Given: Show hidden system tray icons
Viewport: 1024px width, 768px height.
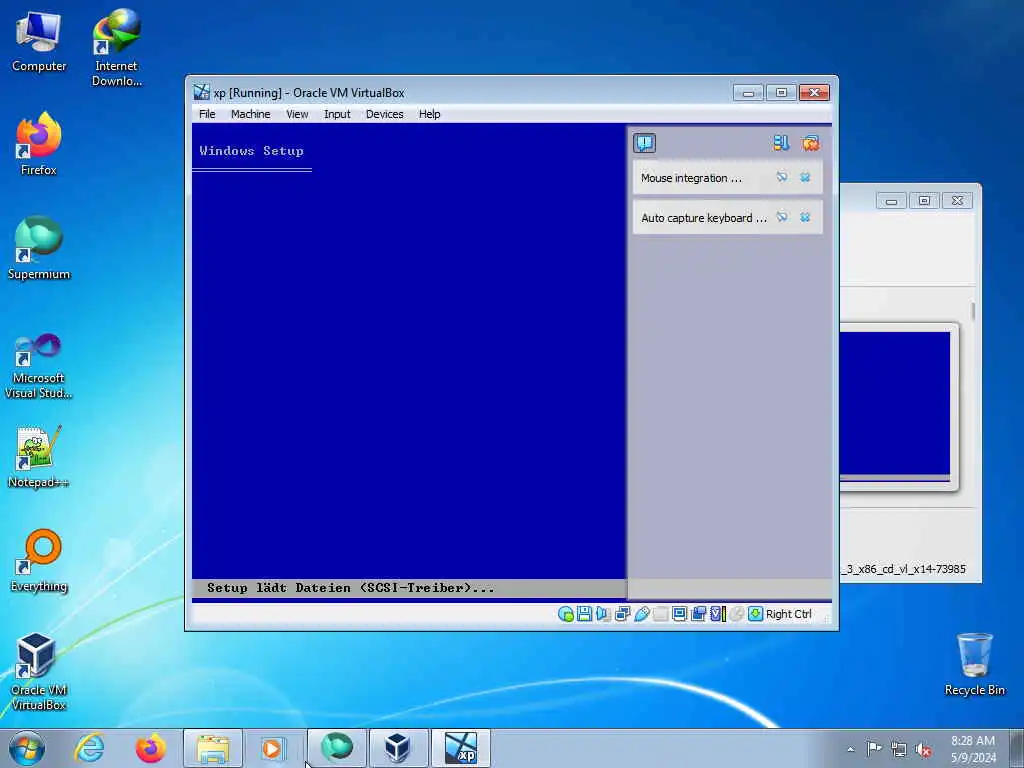Looking at the screenshot, I should (x=850, y=750).
